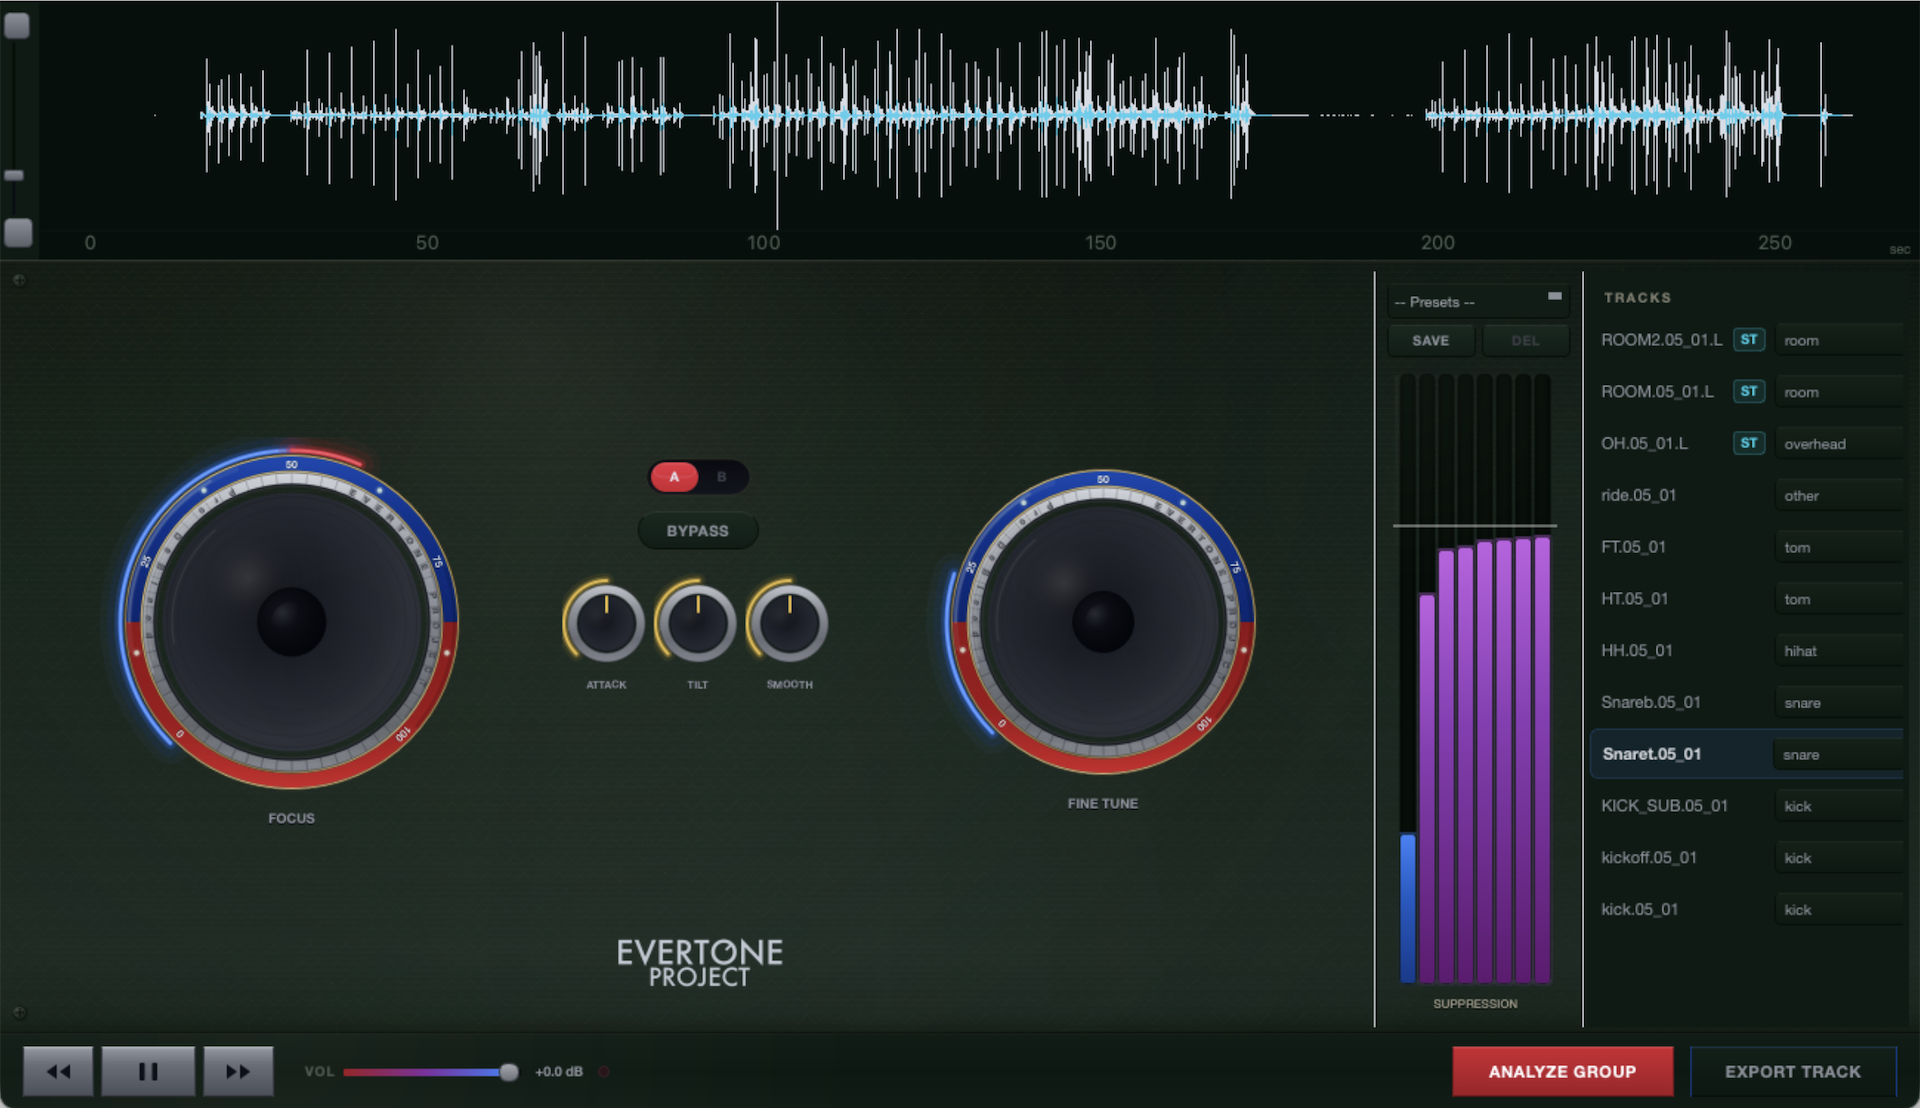Toggle stereo ST badge on ROOM2.05_01.L
This screenshot has height=1108, width=1920.
(1749, 340)
